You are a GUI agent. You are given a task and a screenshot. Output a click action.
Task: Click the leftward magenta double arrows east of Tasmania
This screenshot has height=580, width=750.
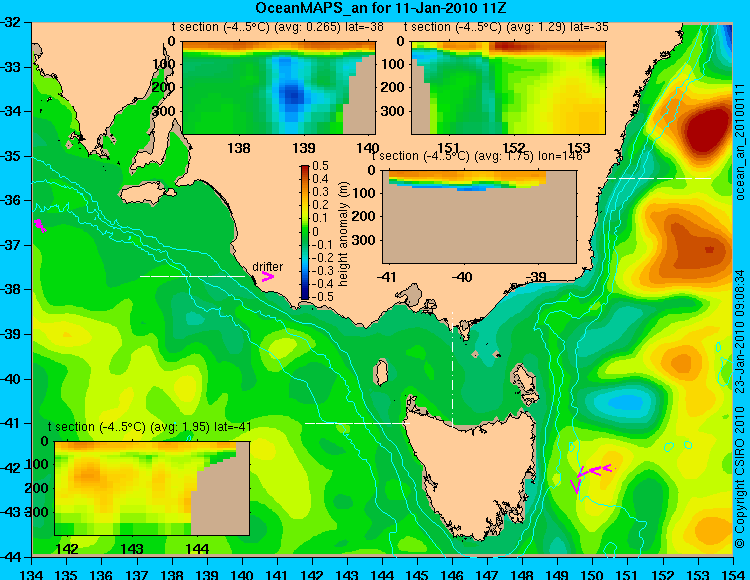pyautogui.click(x=596, y=470)
